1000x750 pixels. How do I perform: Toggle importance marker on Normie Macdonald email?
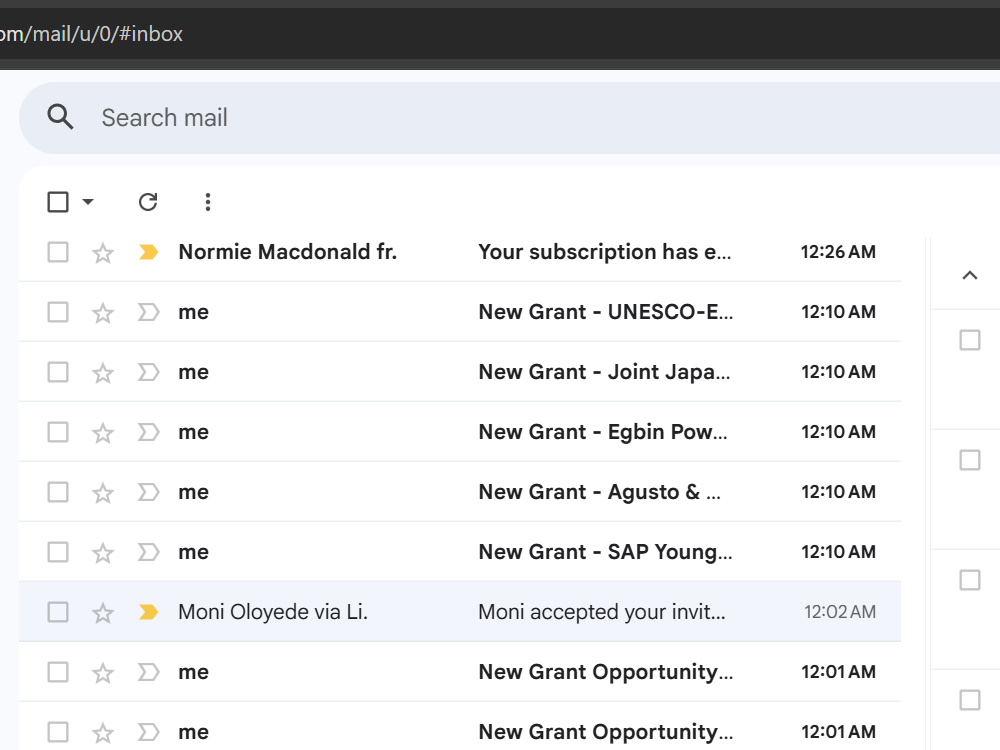click(148, 253)
